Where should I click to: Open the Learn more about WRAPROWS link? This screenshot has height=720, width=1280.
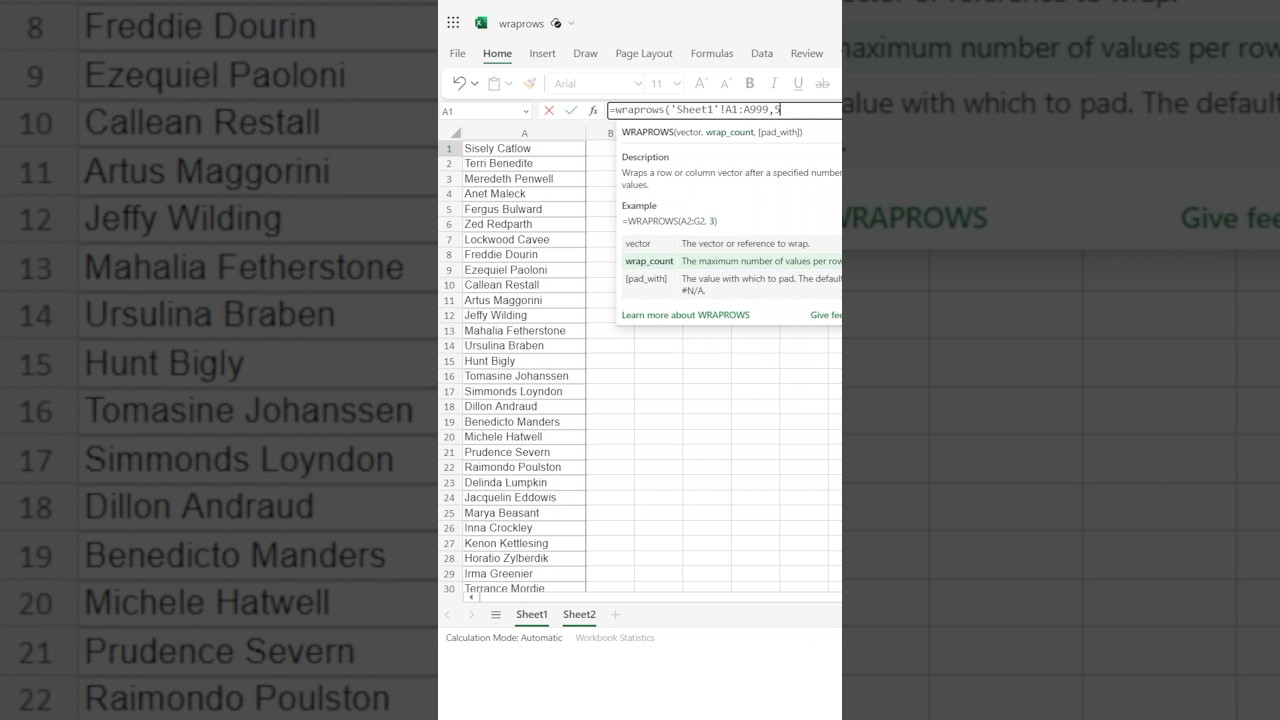(x=685, y=315)
